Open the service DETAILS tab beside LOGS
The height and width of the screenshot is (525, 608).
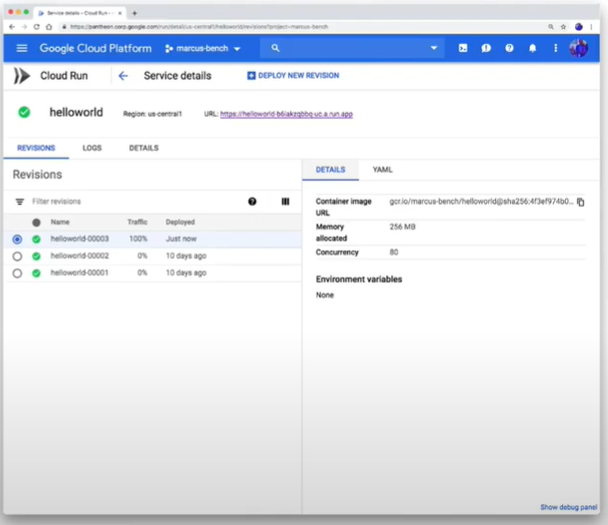[144, 148]
